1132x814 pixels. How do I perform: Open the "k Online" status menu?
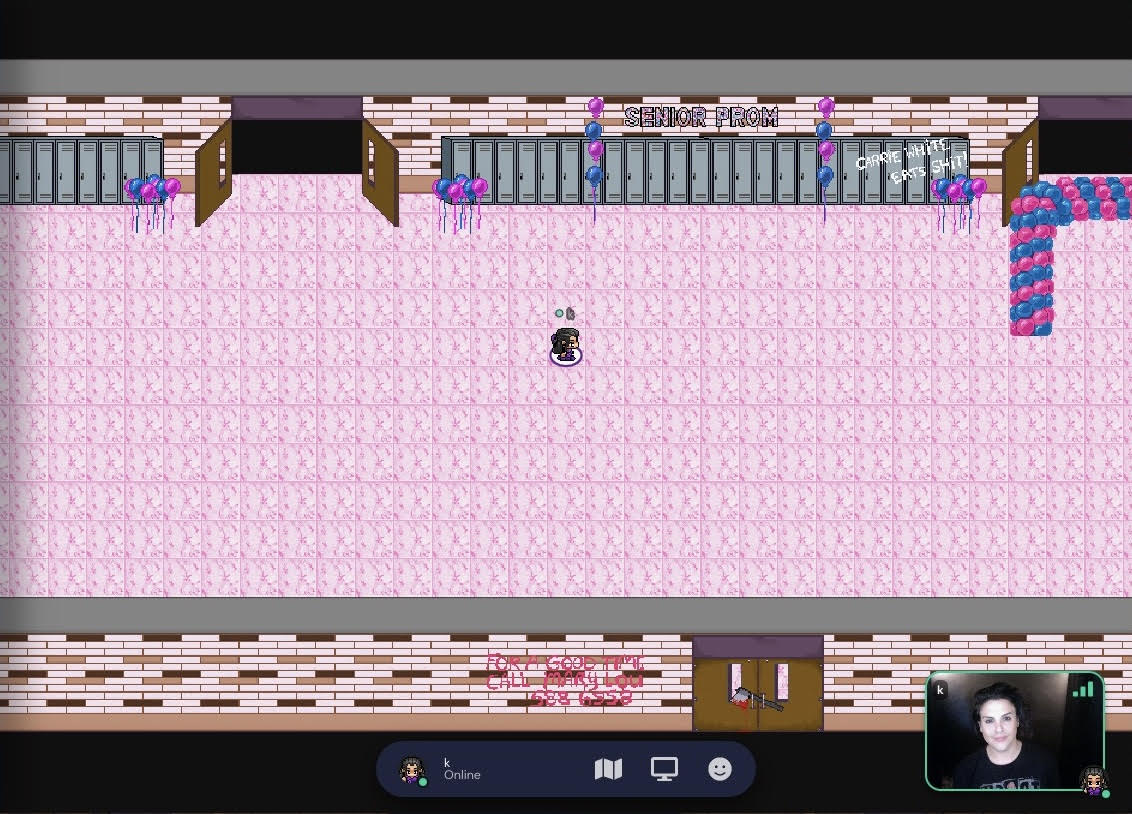pyautogui.click(x=462, y=769)
